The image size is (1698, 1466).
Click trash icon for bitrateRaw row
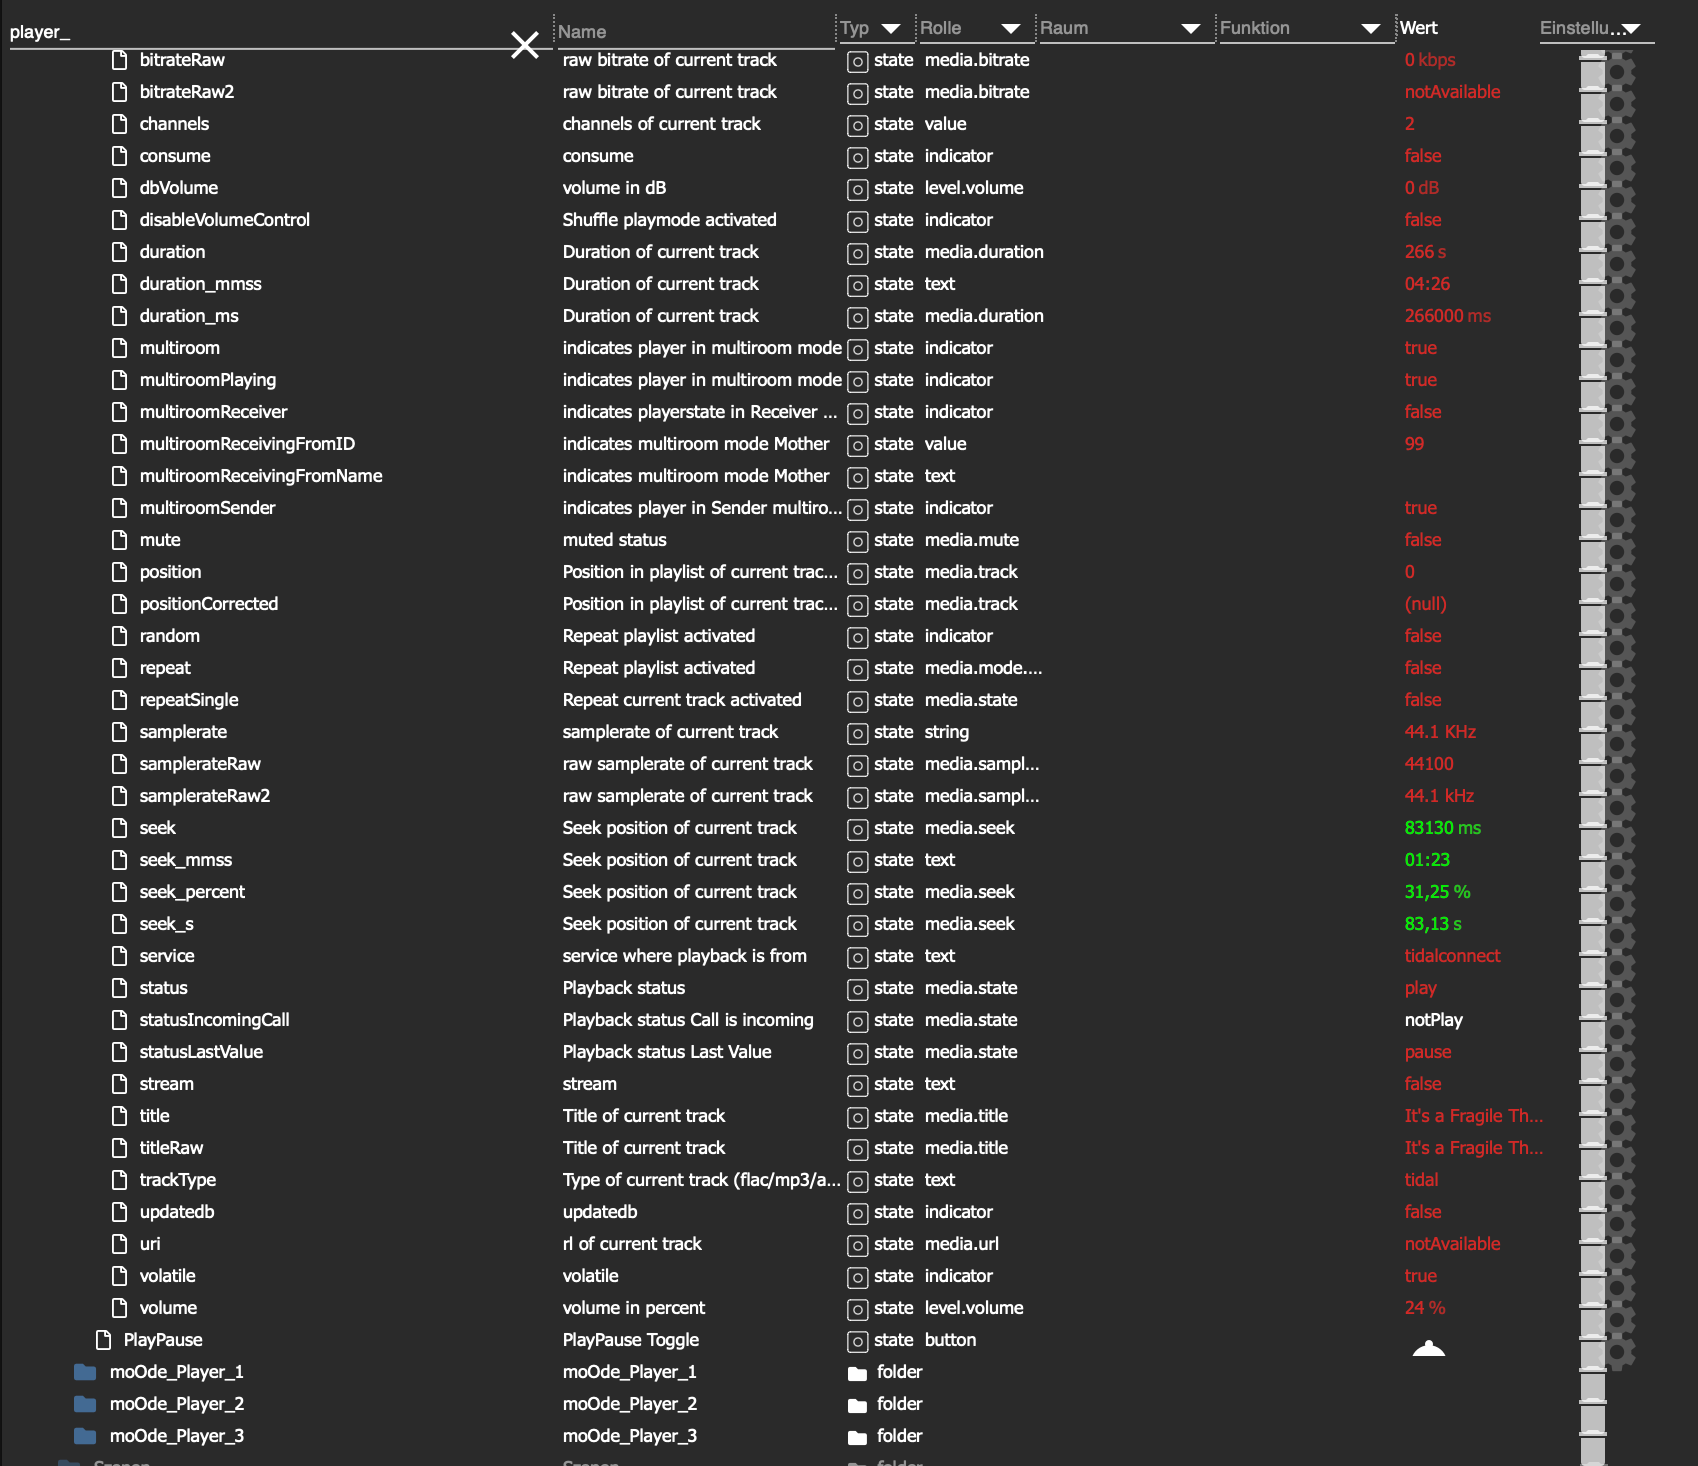1592,73
